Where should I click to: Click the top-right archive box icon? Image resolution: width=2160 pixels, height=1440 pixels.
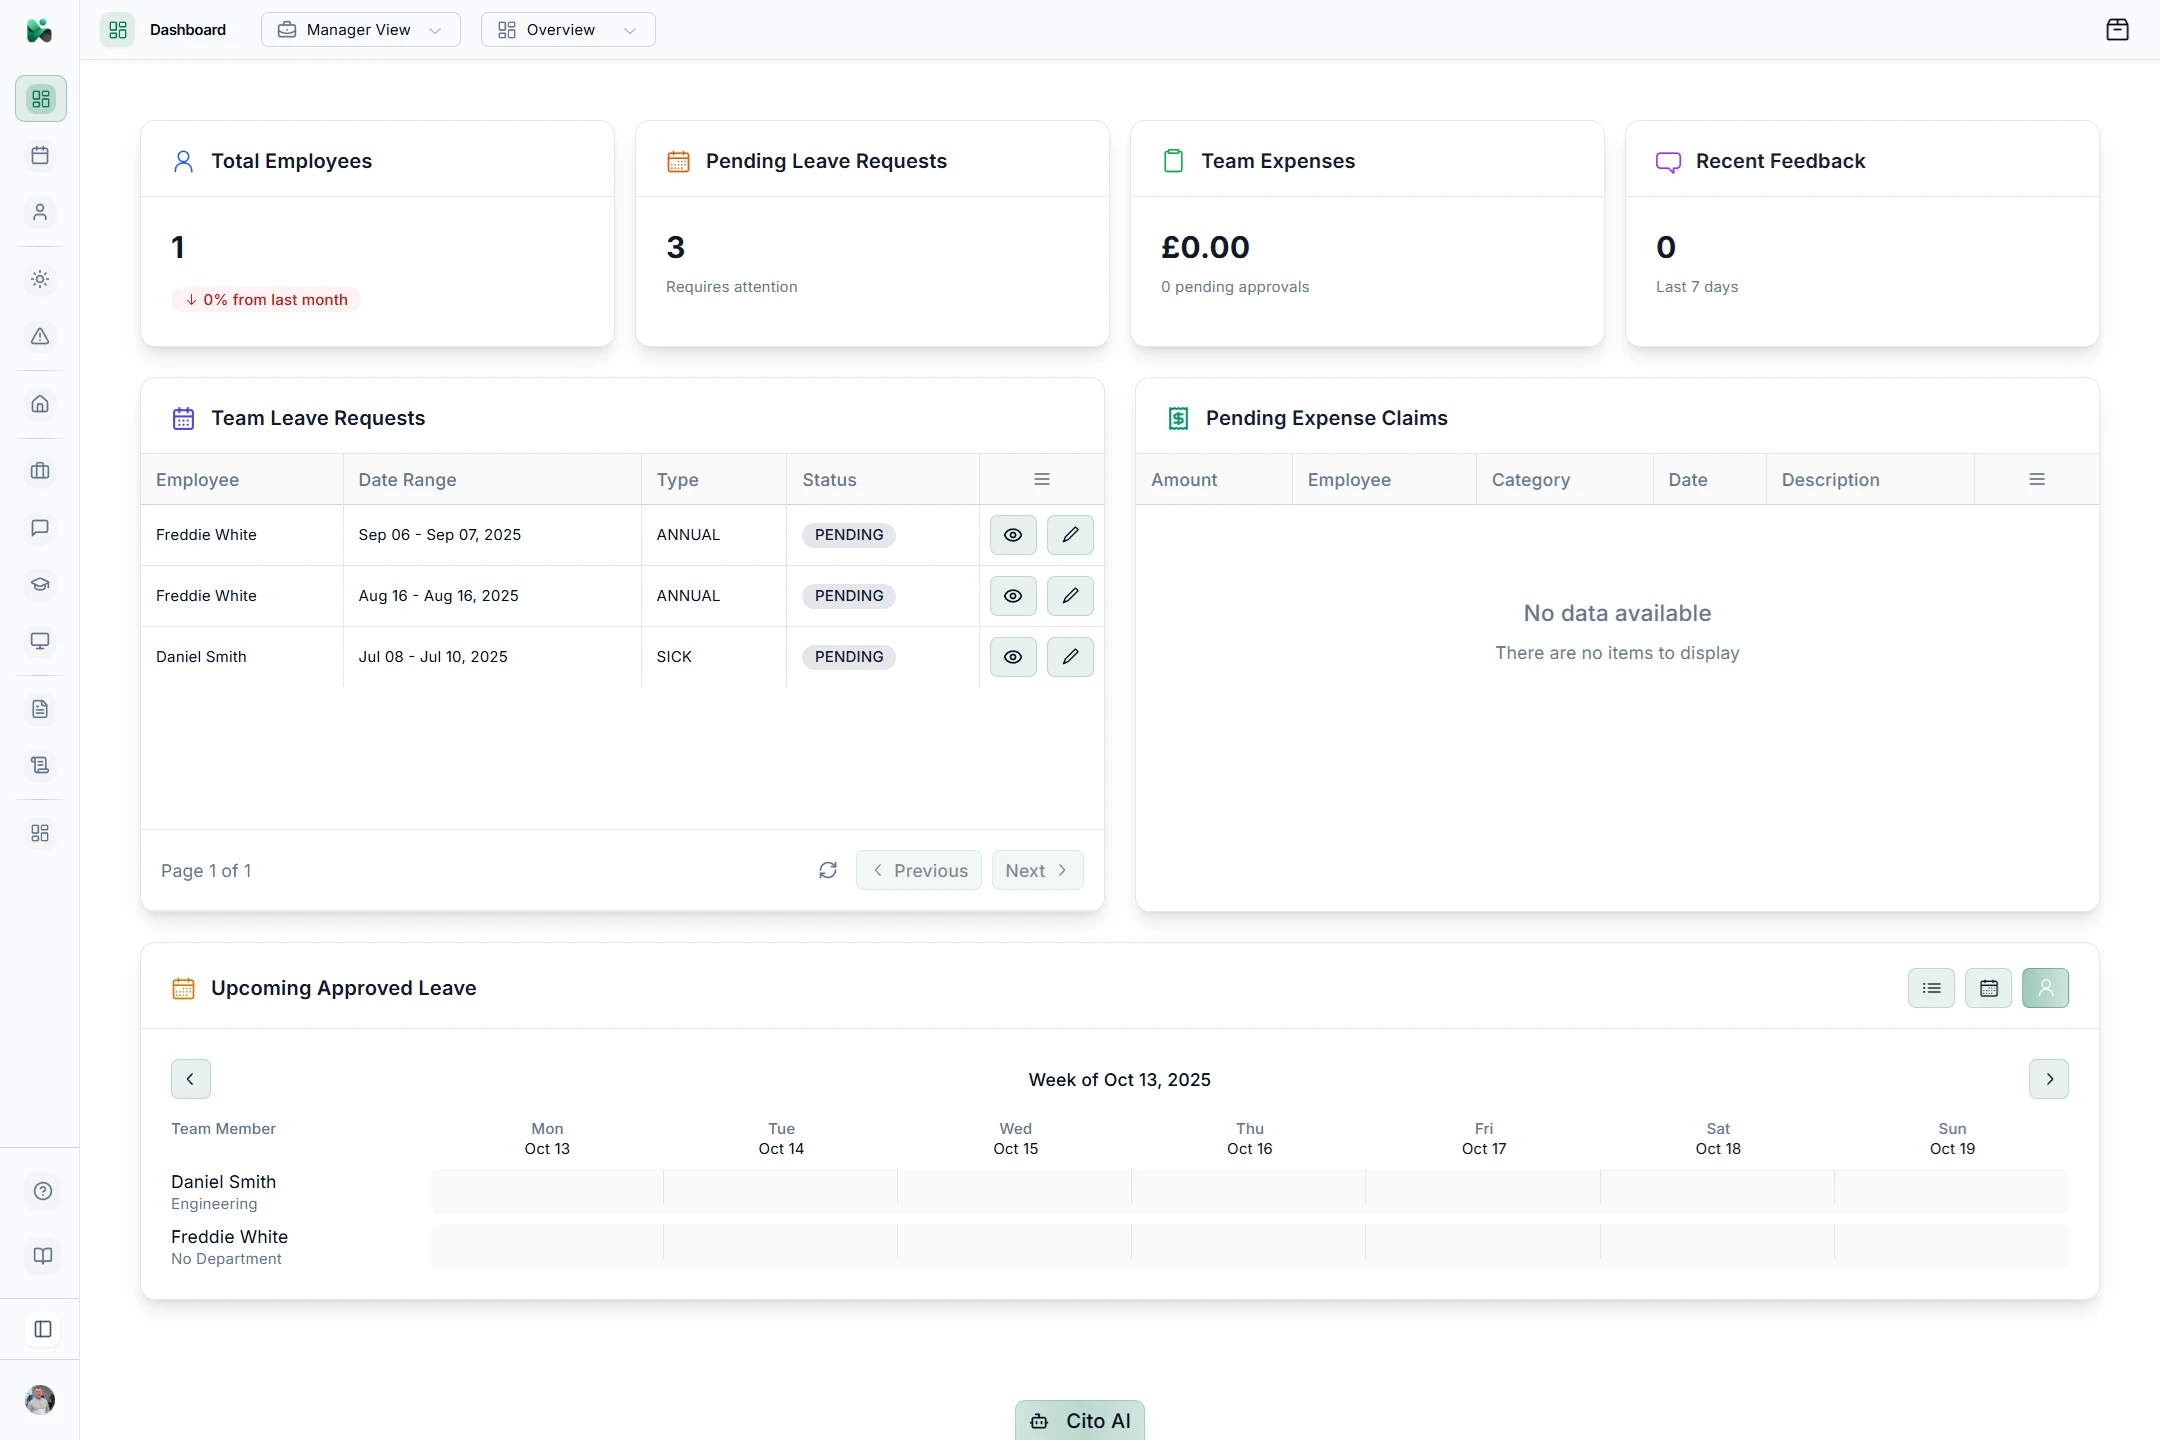point(2117,30)
